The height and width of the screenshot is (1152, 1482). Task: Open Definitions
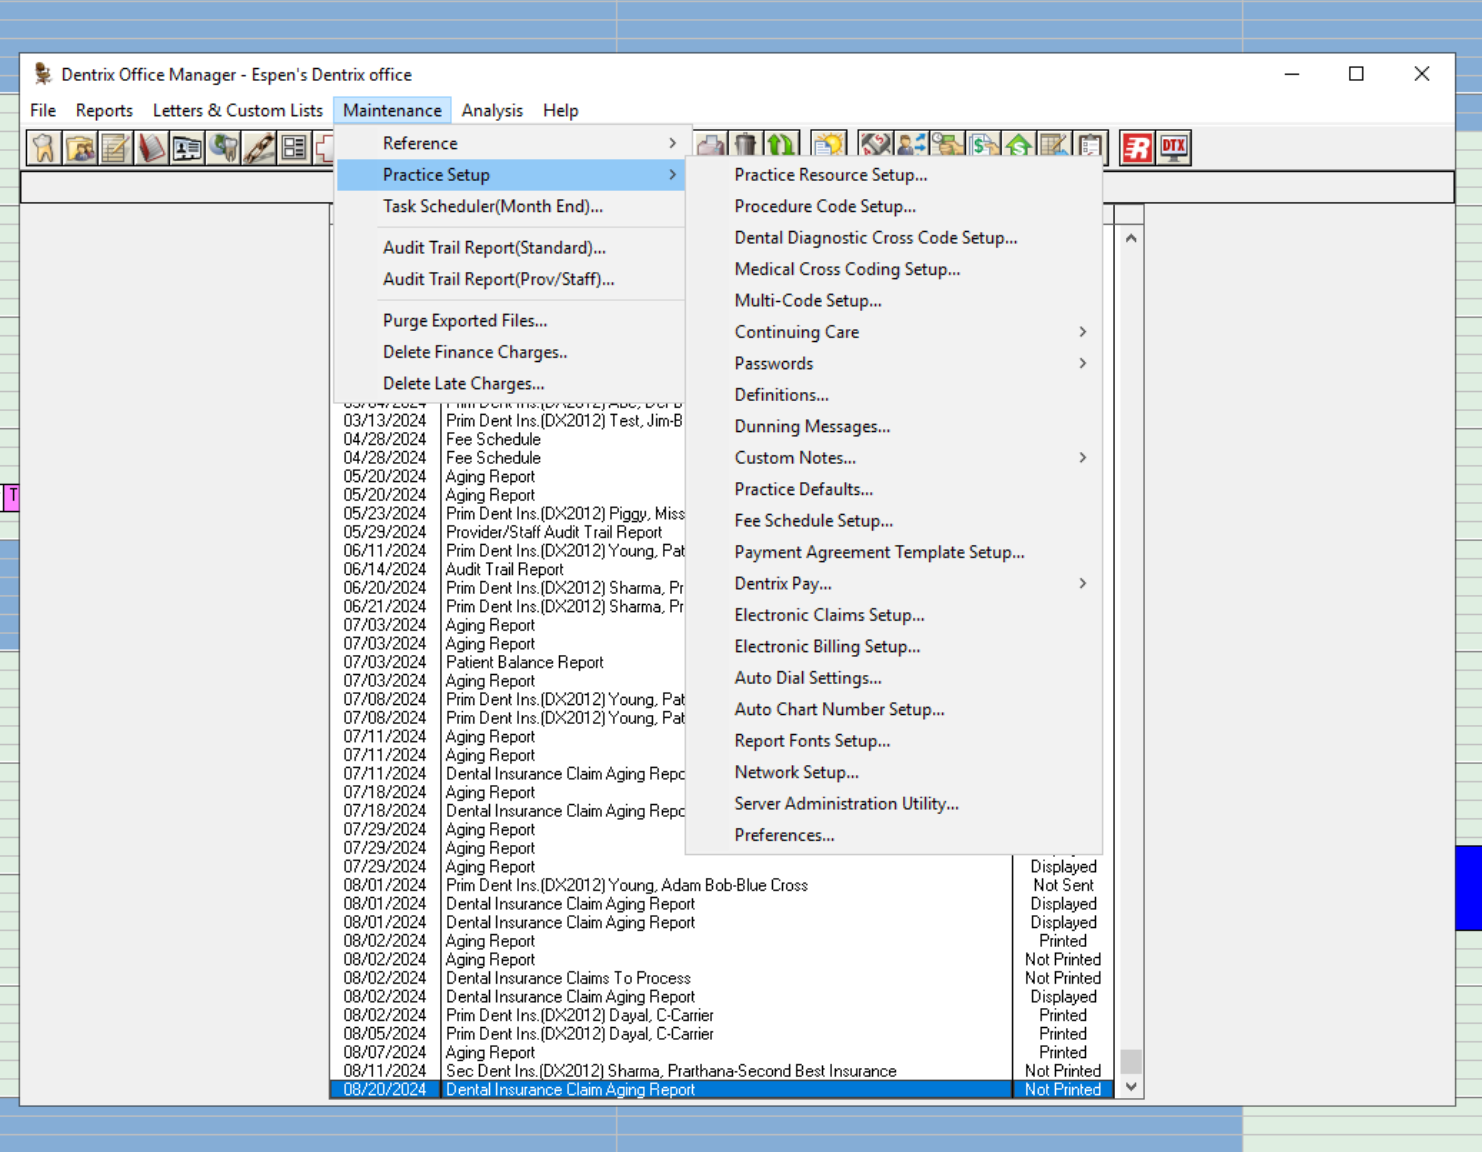[x=894, y=395]
